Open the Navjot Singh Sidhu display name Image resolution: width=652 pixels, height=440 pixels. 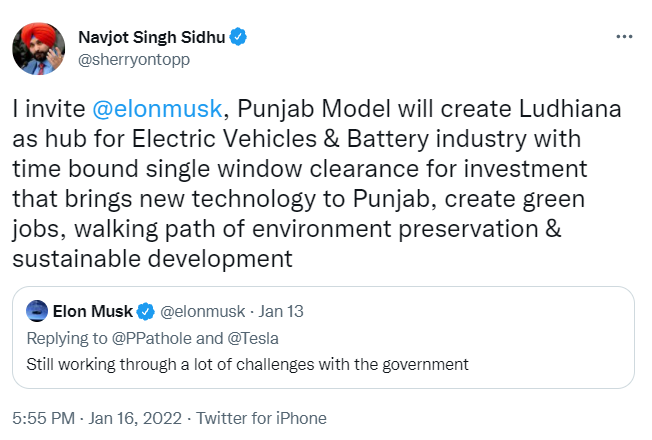coord(150,37)
